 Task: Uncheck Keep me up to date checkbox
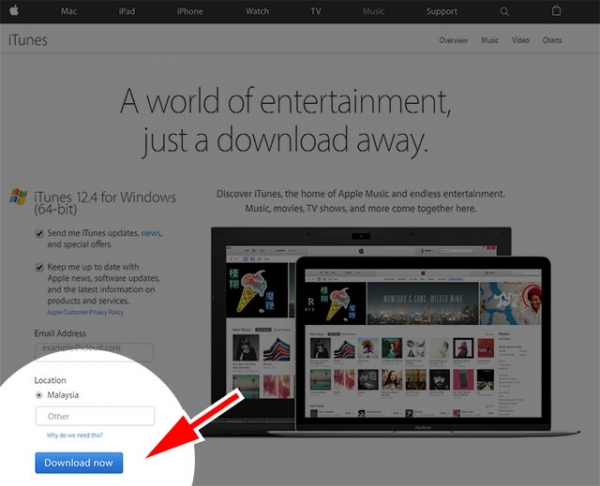coord(39,267)
